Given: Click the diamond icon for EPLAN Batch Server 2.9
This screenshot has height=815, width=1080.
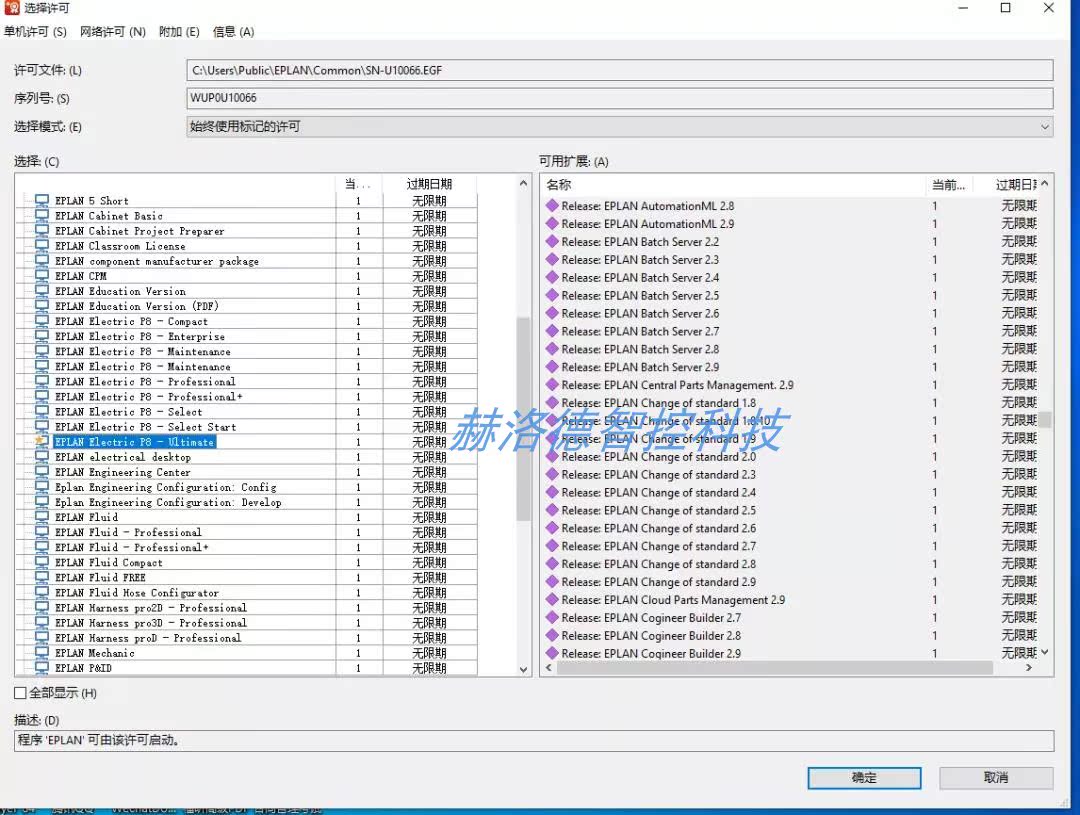Looking at the screenshot, I should click(552, 367).
